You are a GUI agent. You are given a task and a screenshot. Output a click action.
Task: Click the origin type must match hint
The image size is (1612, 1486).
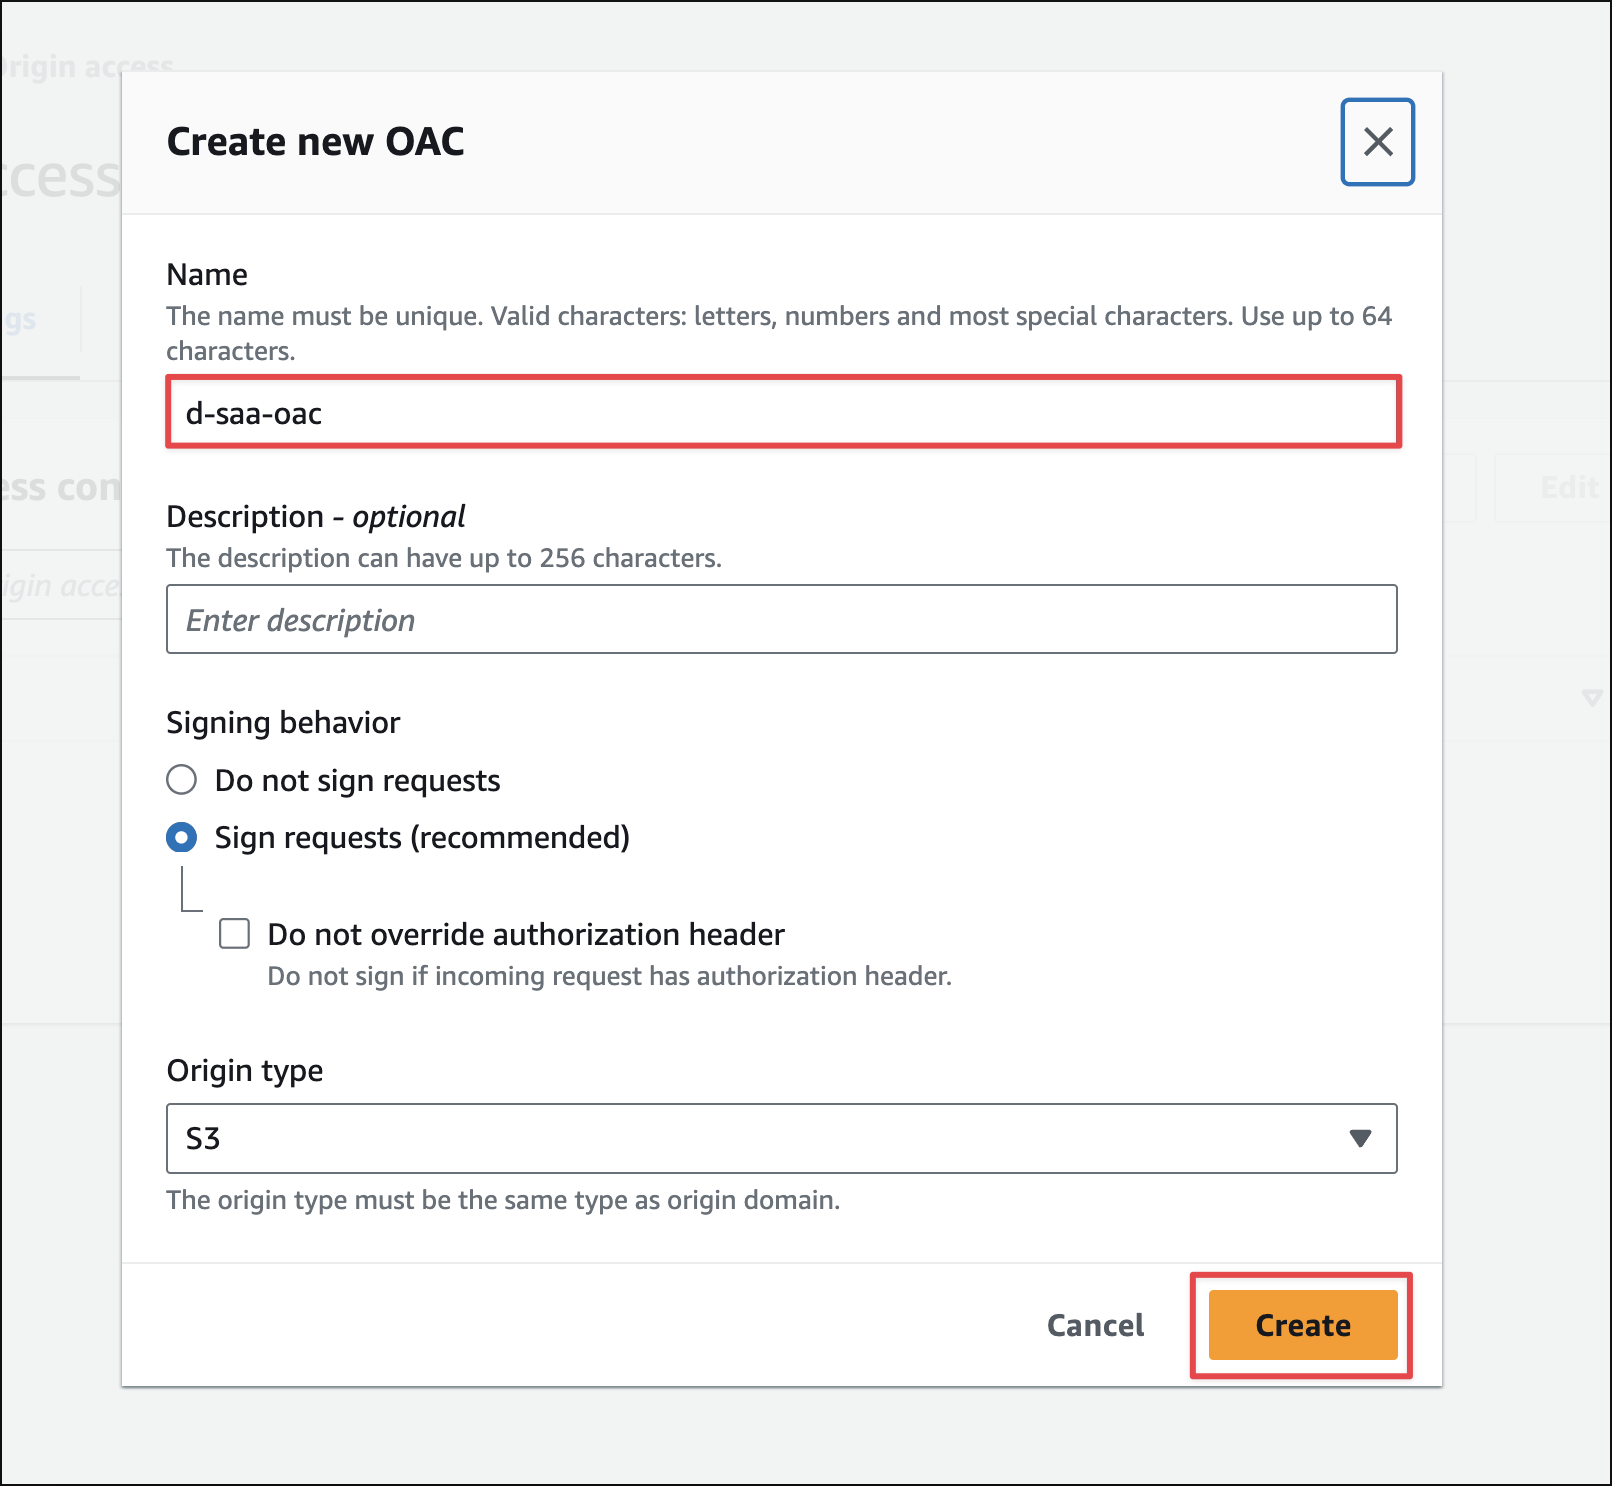(x=503, y=1200)
